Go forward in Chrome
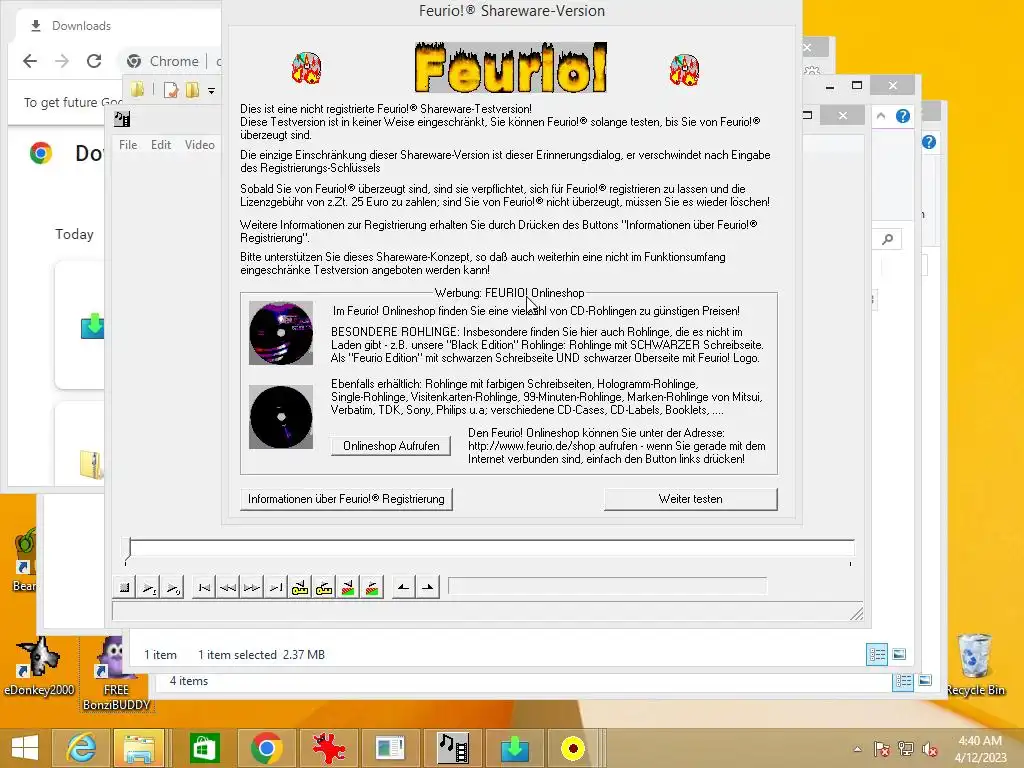This screenshot has height=768, width=1024. click(x=62, y=61)
